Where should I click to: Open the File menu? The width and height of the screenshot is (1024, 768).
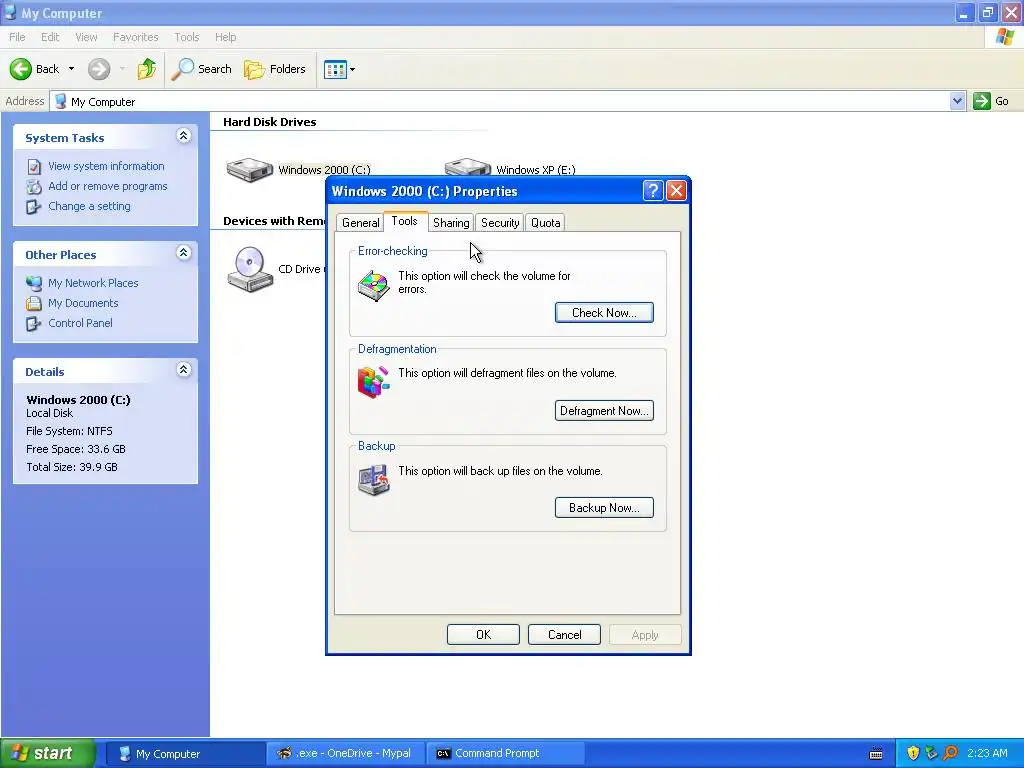coord(17,37)
